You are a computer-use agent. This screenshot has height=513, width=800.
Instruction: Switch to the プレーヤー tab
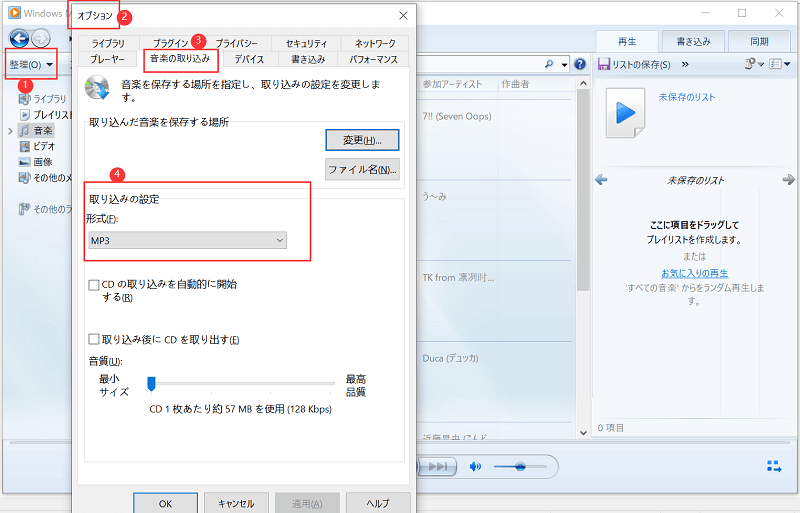pos(108,59)
